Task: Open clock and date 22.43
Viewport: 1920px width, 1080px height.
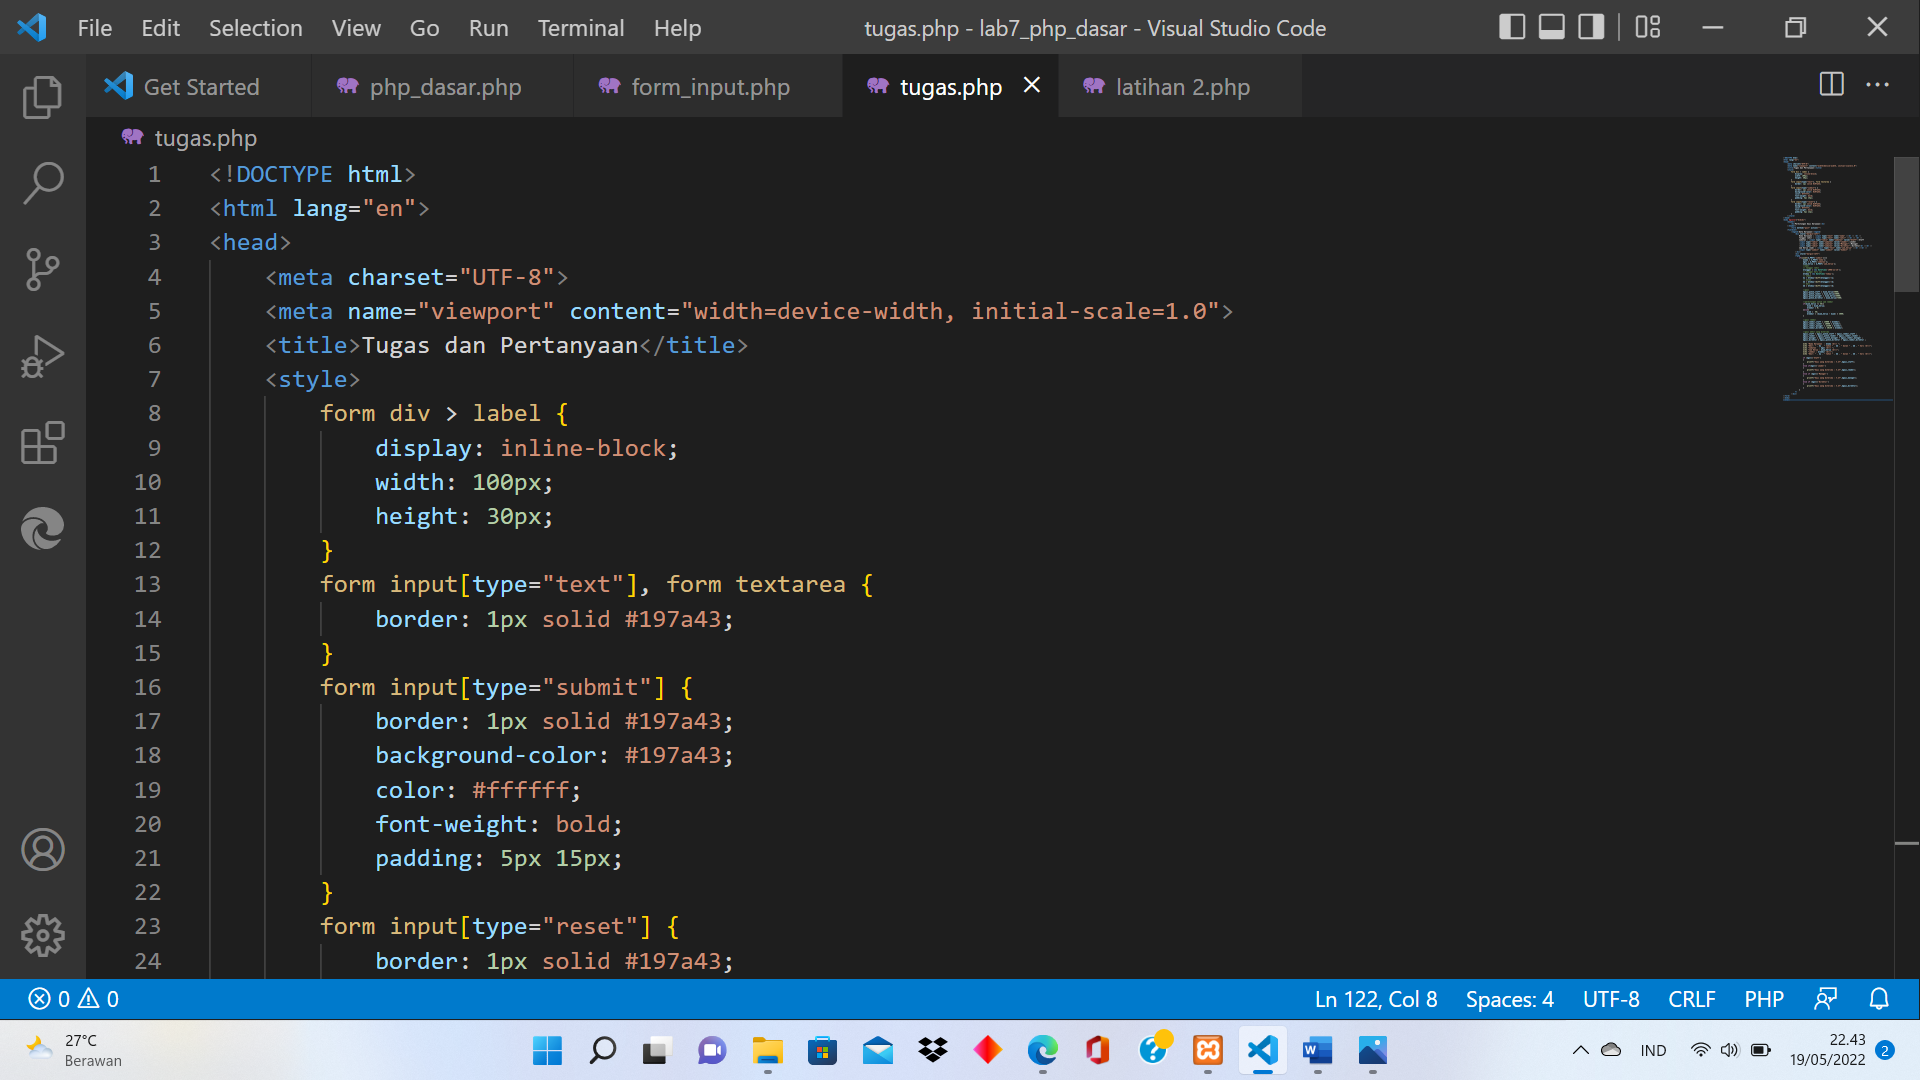Action: click(1827, 1050)
